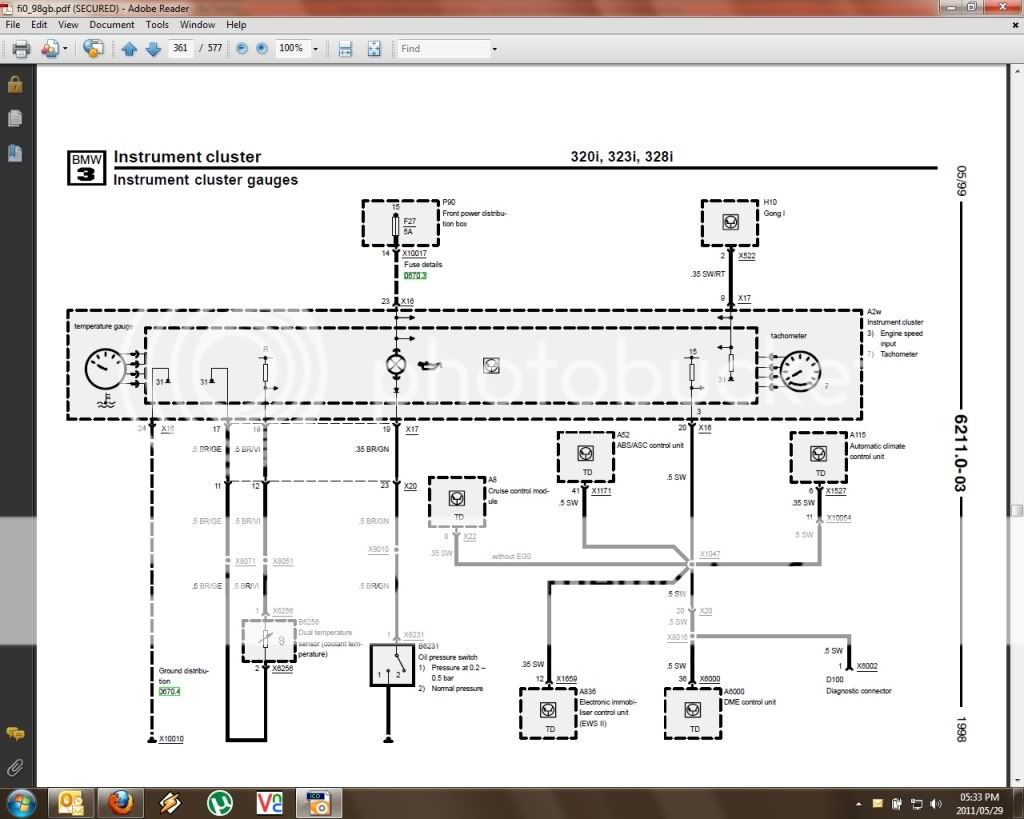1024x819 pixels.
Task: Click the document and files toolbar icon
Action: [x=50, y=48]
